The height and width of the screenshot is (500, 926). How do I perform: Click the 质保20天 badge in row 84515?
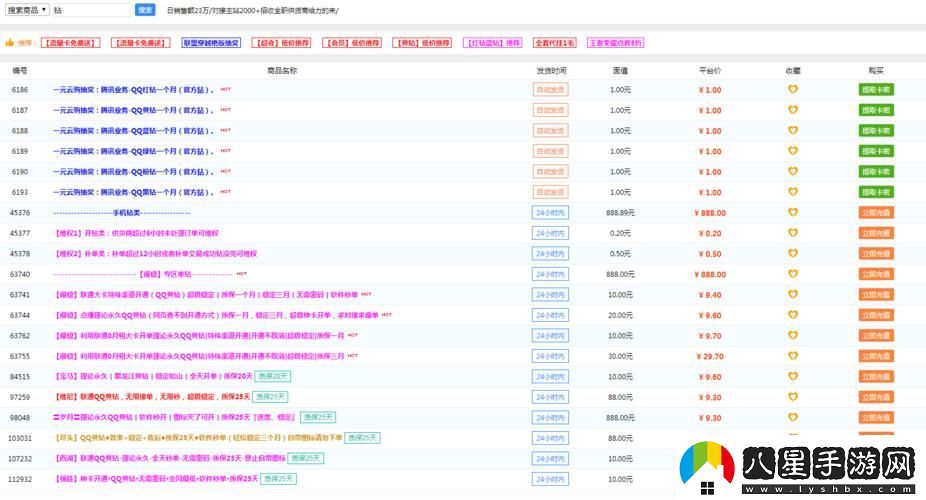pyautogui.click(x=272, y=376)
